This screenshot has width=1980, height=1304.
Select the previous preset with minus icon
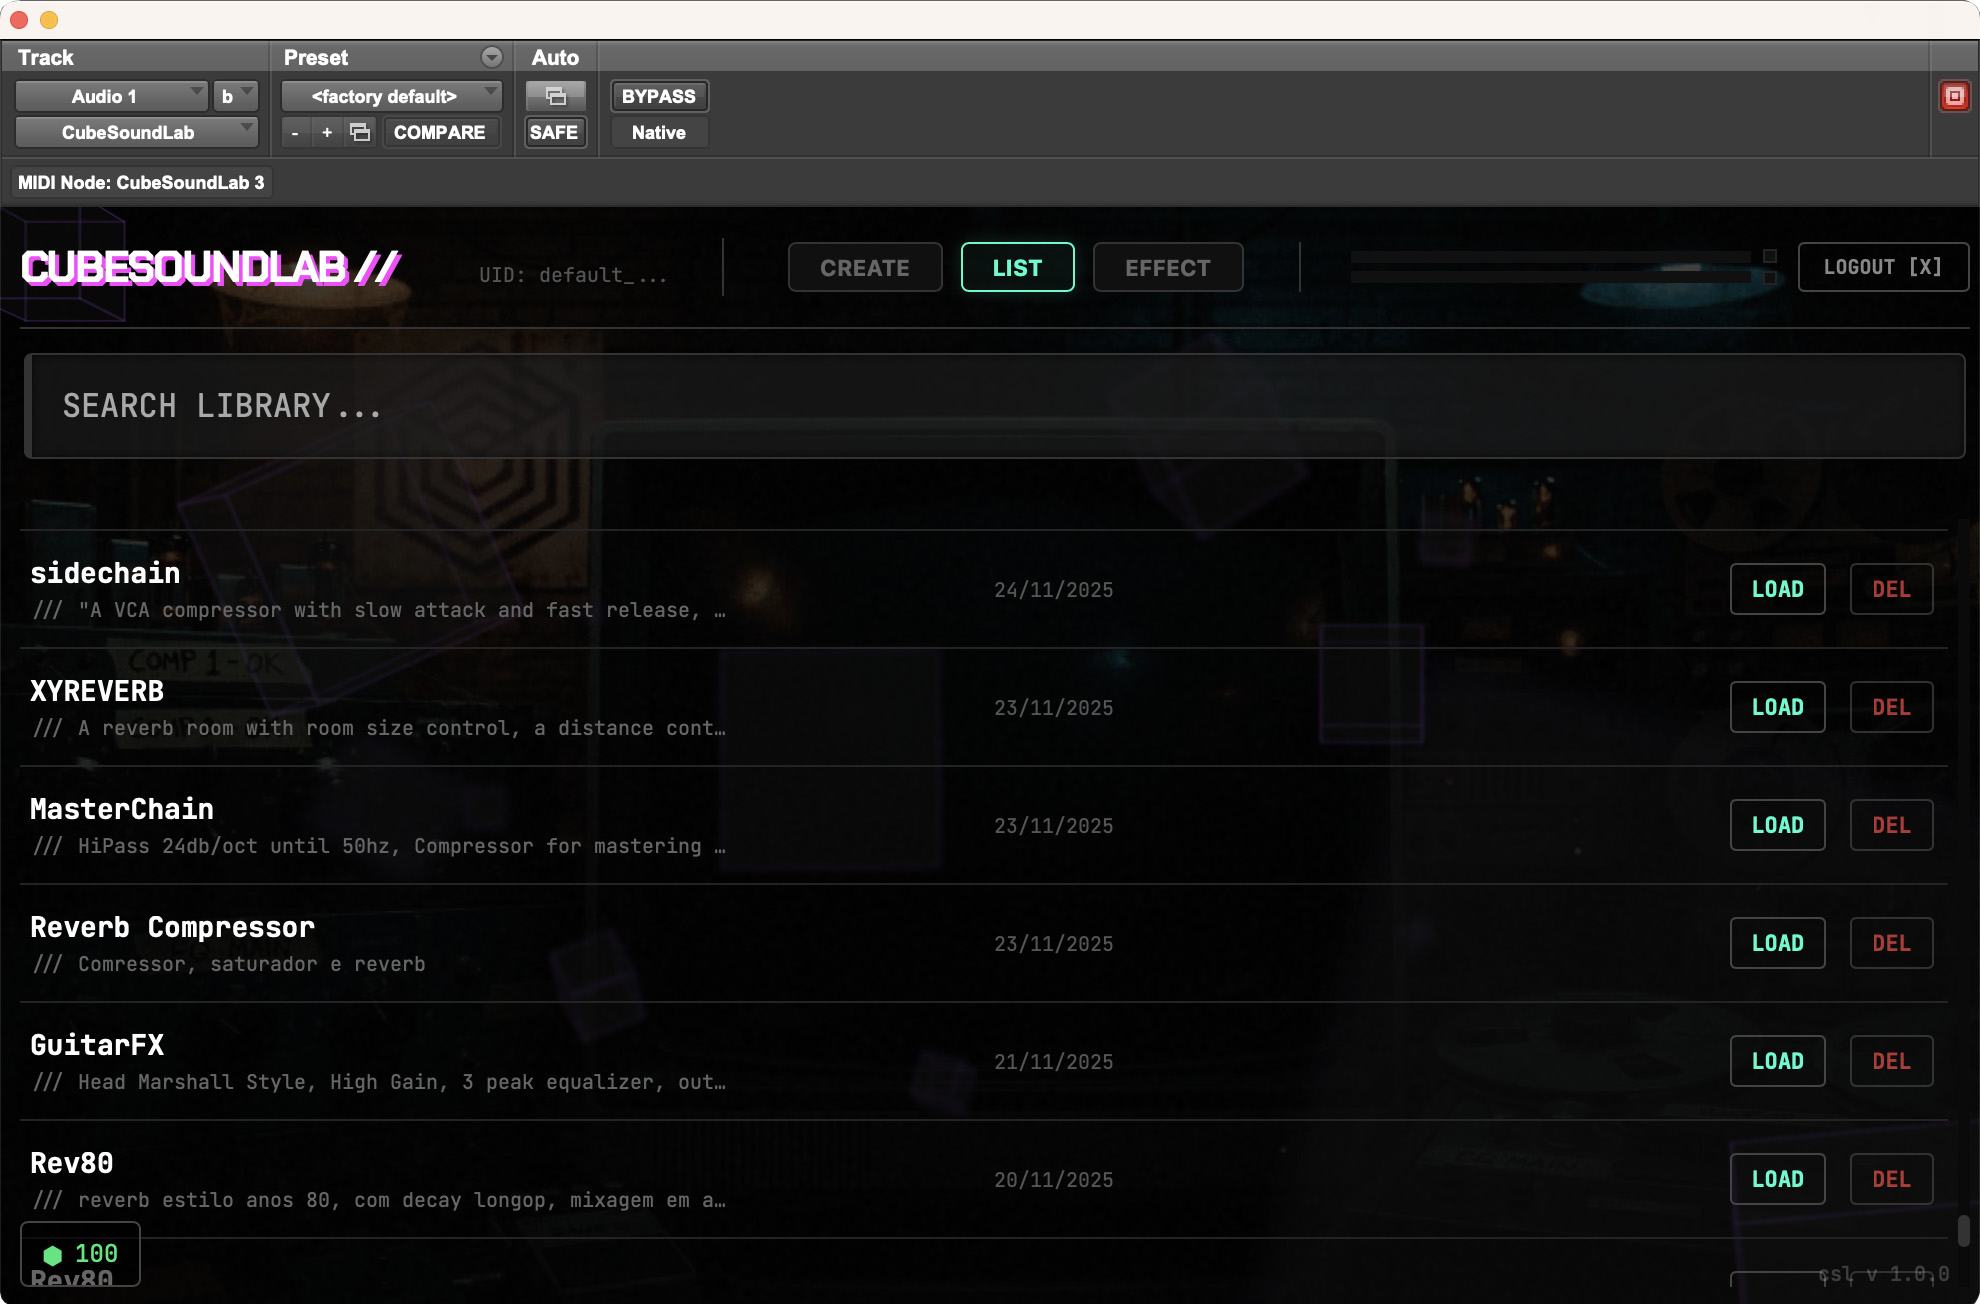(295, 132)
